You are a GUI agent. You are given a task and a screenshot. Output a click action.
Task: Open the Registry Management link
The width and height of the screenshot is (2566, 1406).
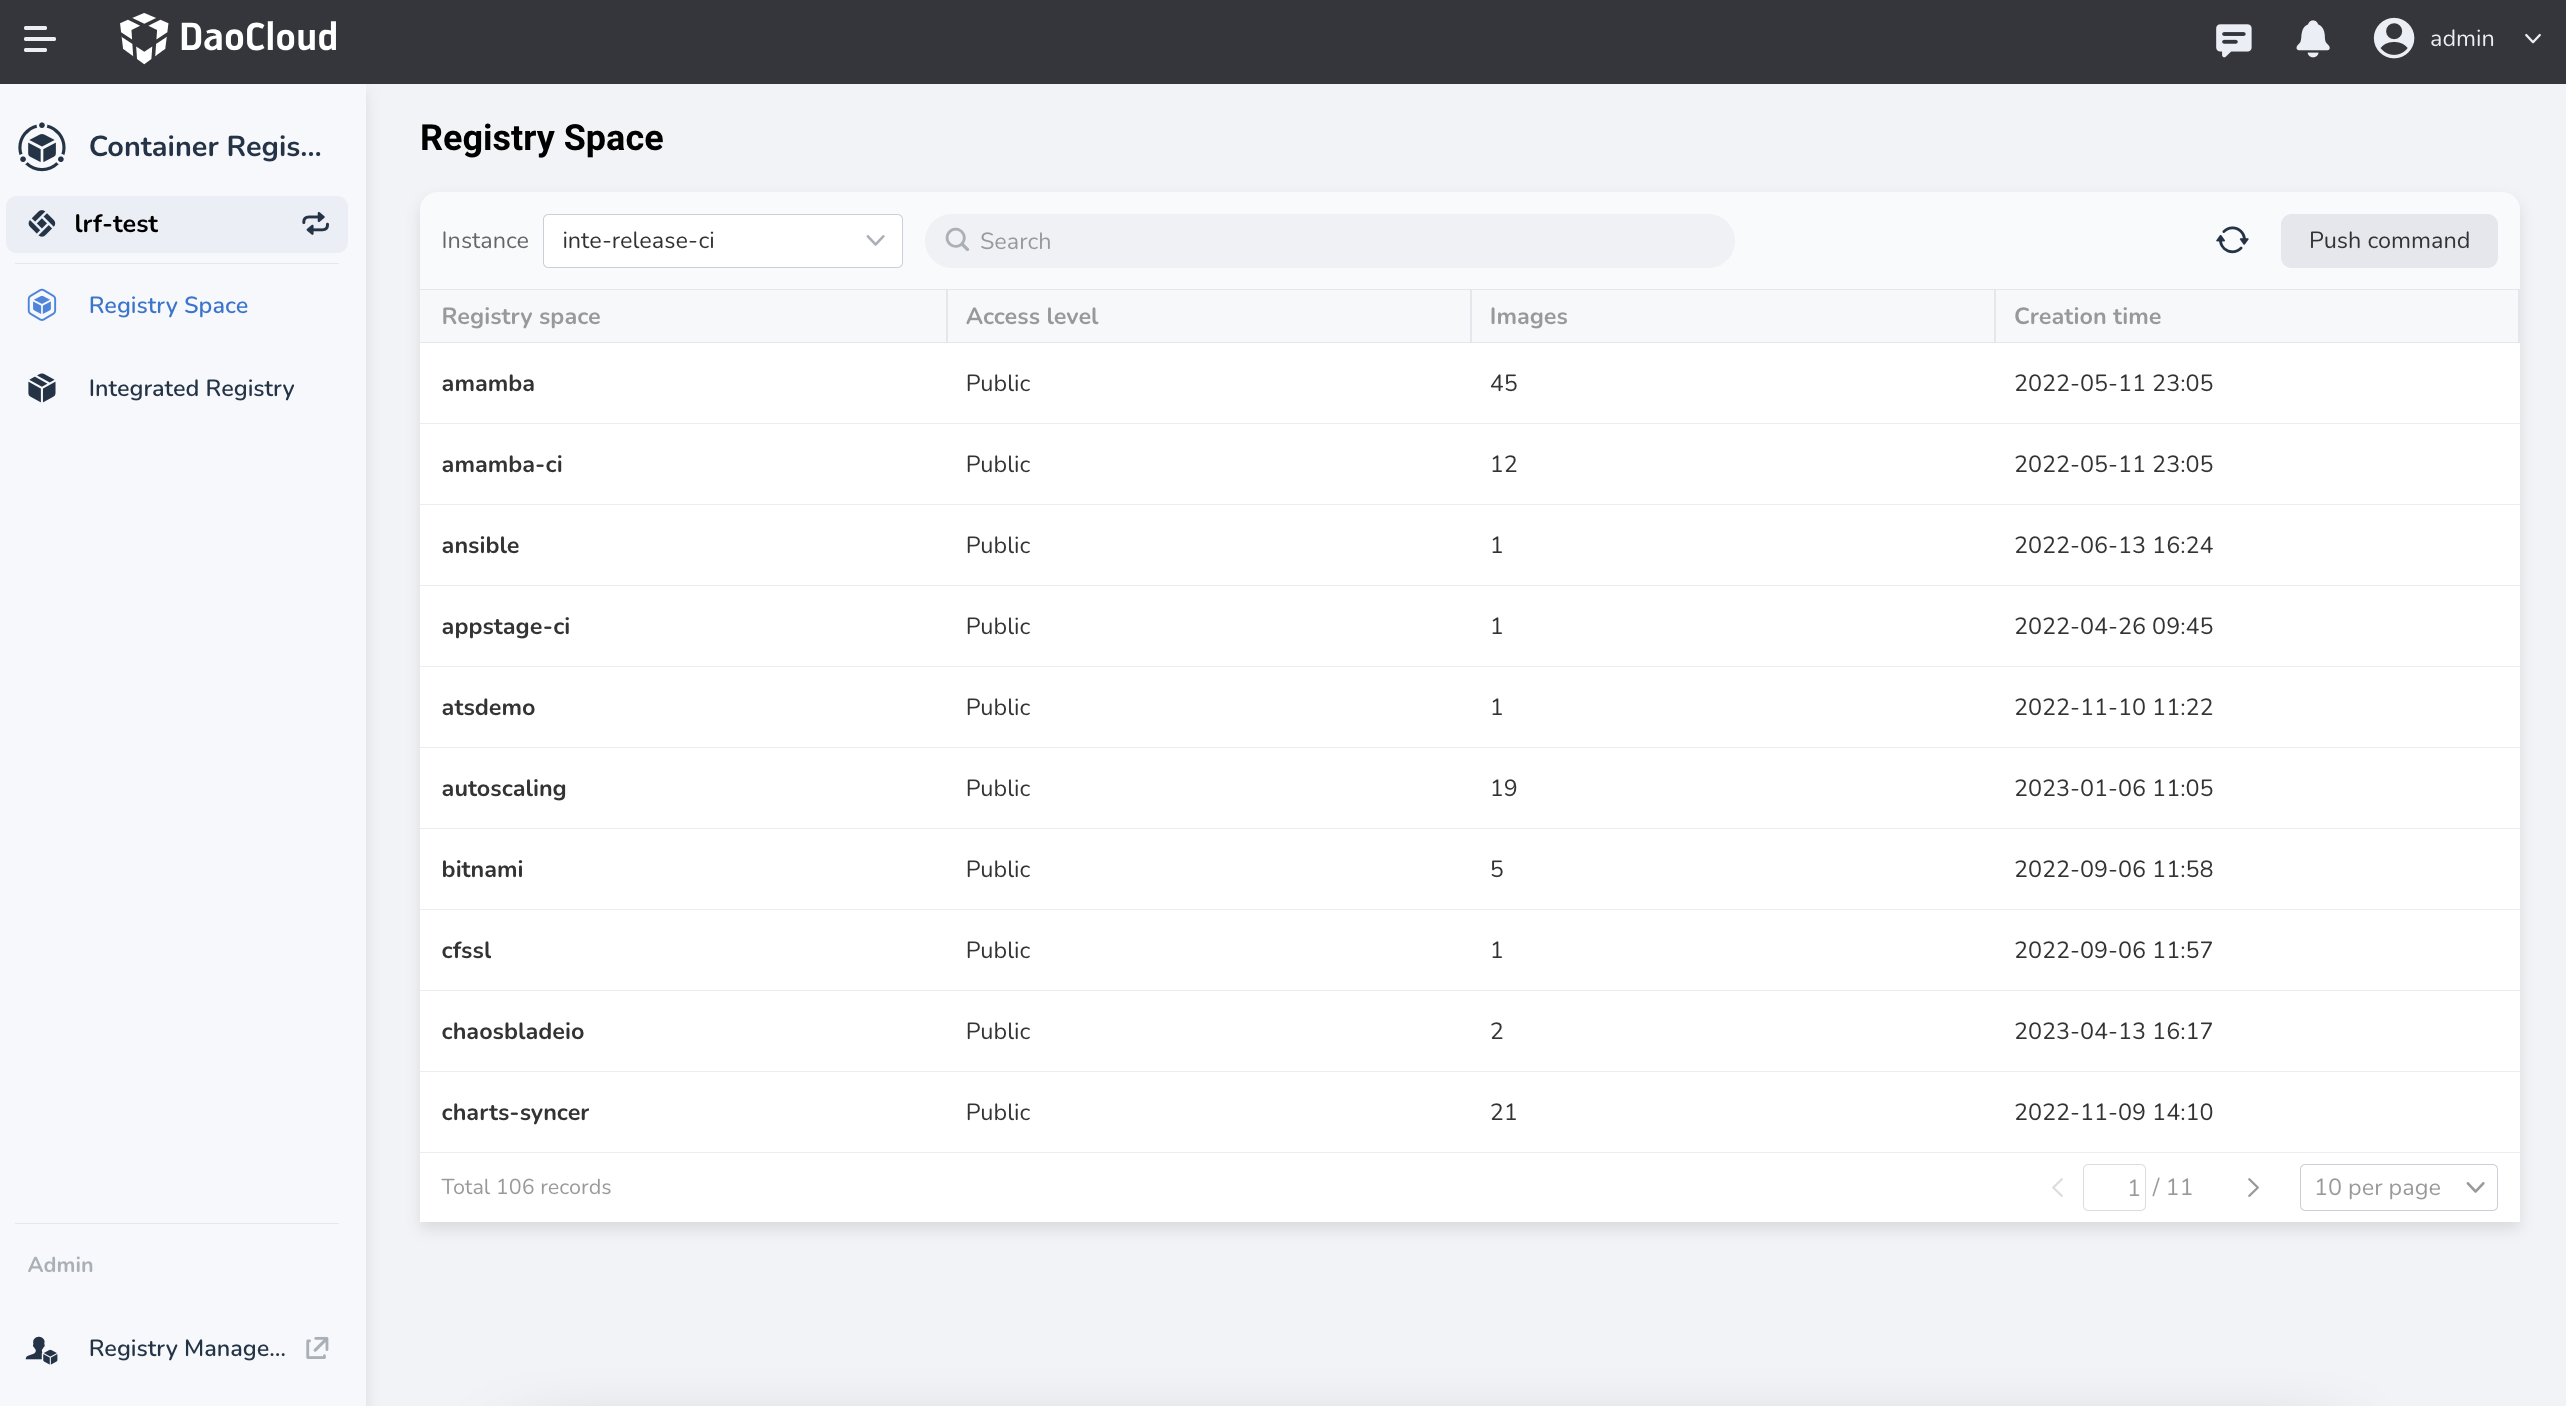point(187,1348)
